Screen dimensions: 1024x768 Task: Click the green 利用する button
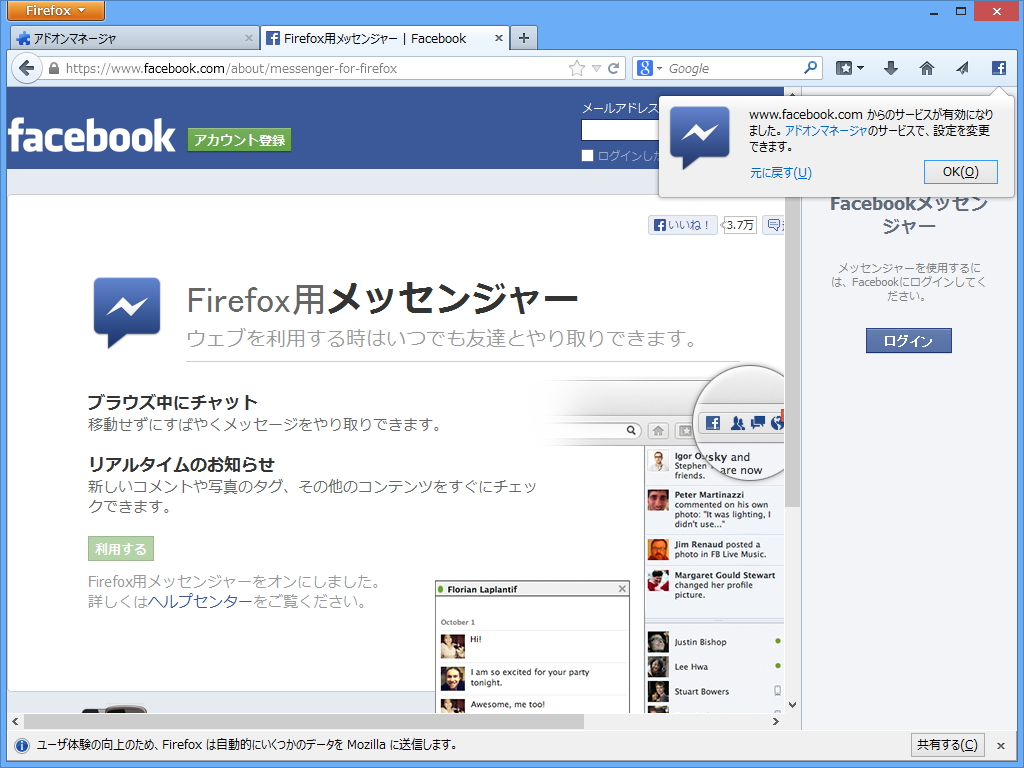tap(121, 549)
